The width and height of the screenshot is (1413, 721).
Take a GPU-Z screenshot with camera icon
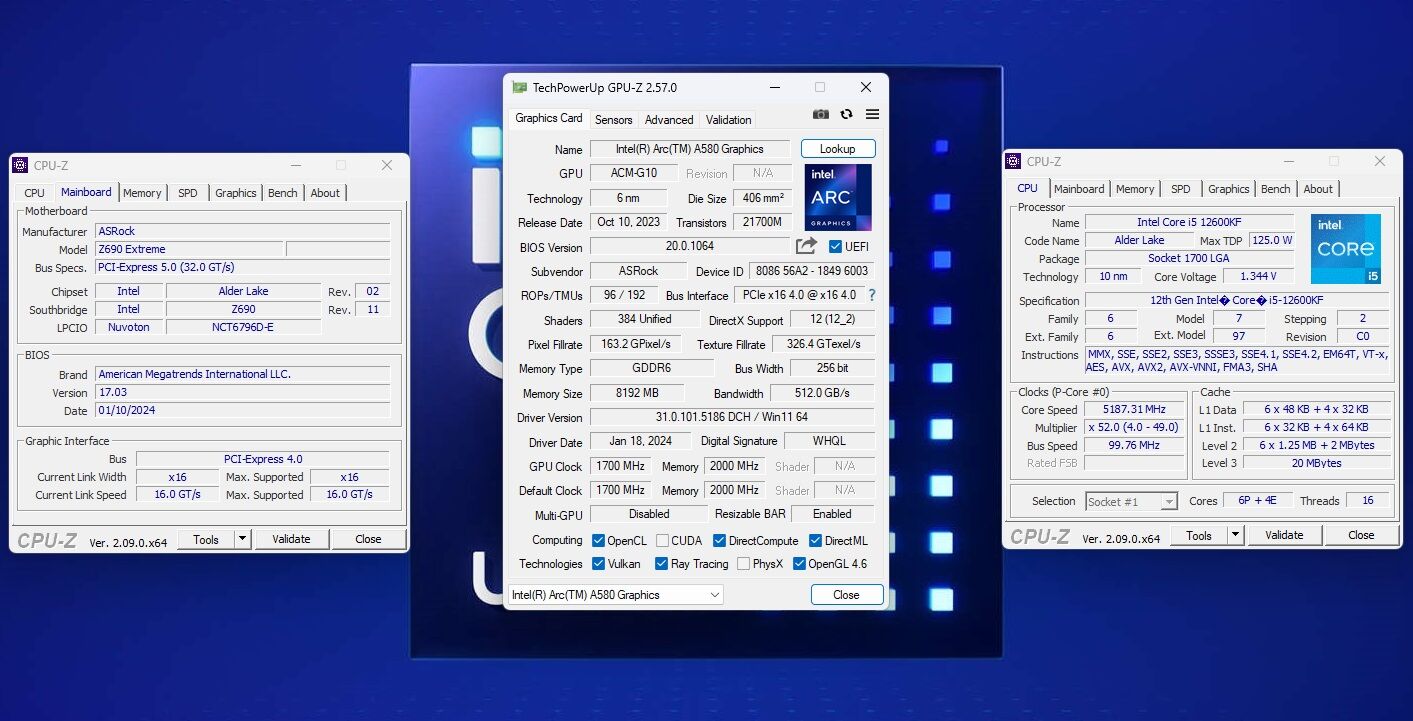(821, 115)
